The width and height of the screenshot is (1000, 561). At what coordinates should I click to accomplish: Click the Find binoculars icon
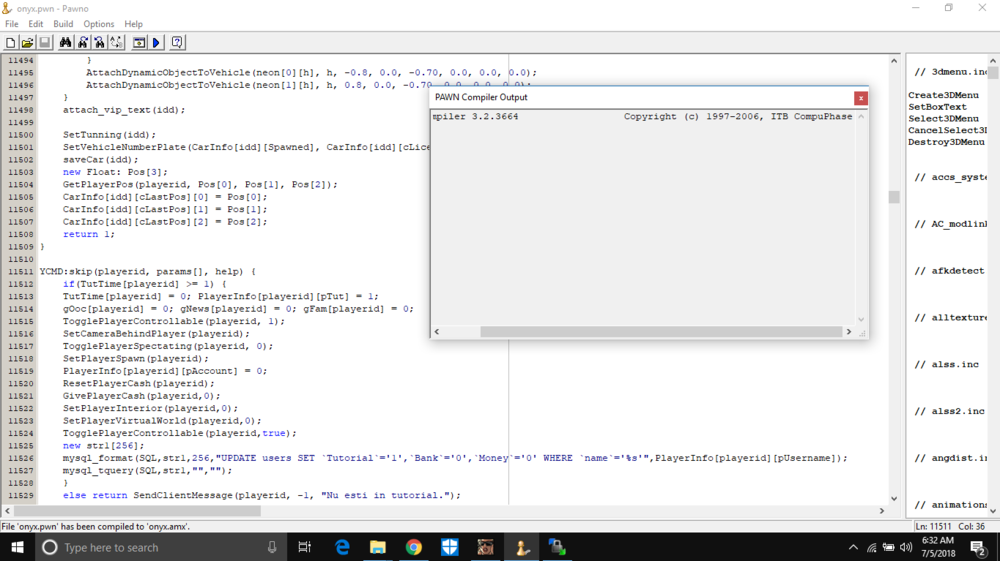pyautogui.click(x=65, y=43)
